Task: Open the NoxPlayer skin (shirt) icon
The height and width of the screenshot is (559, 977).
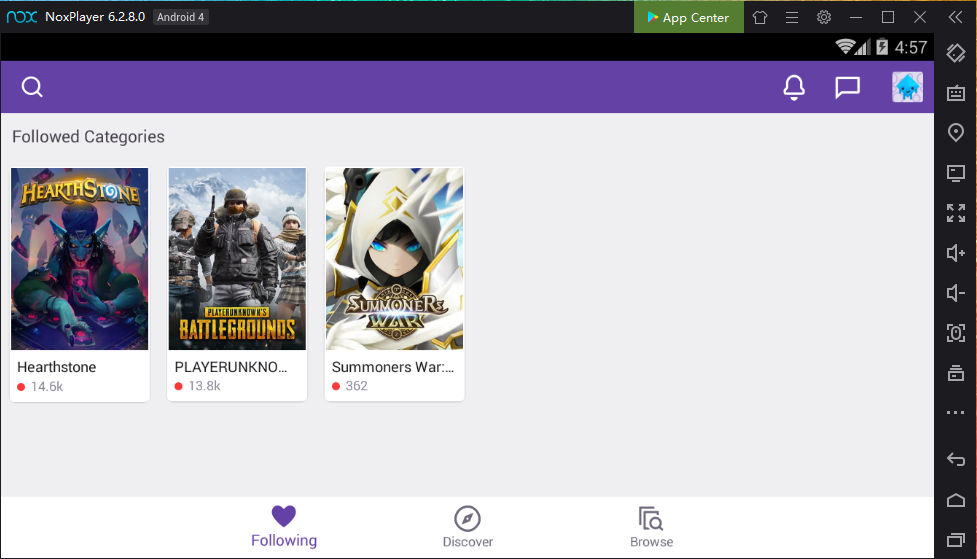Action: (x=760, y=17)
